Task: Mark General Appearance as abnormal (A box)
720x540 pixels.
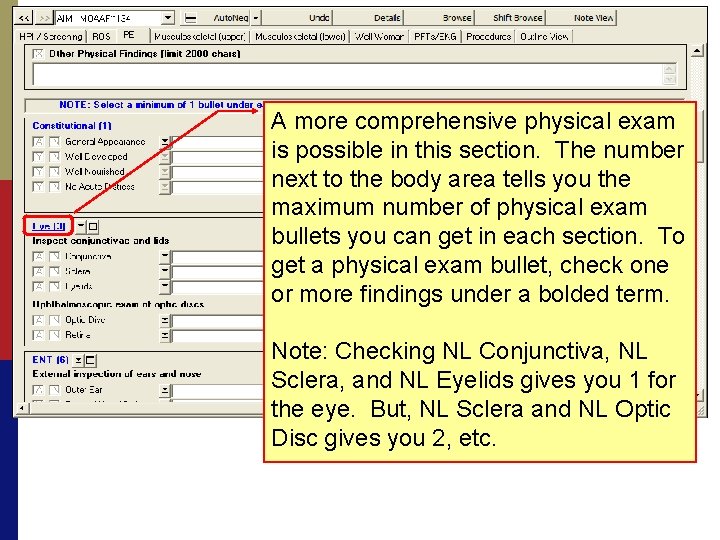Action: click(x=39, y=141)
